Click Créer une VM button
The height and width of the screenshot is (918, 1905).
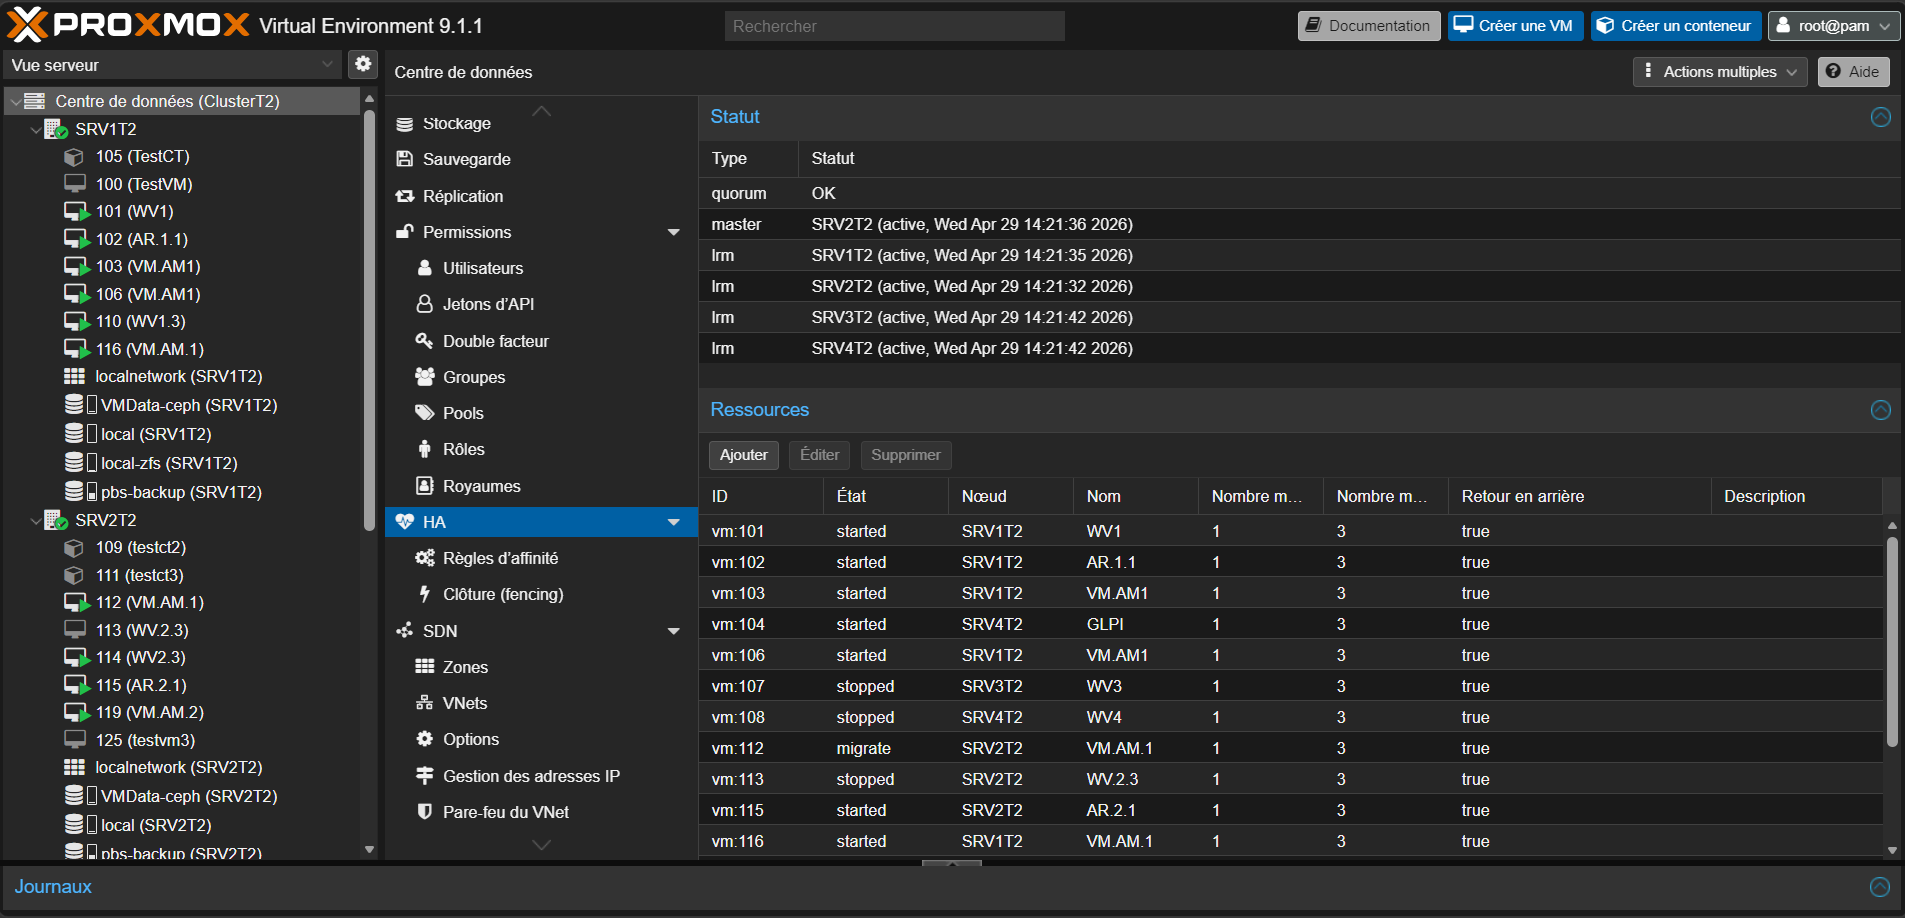click(x=1515, y=26)
